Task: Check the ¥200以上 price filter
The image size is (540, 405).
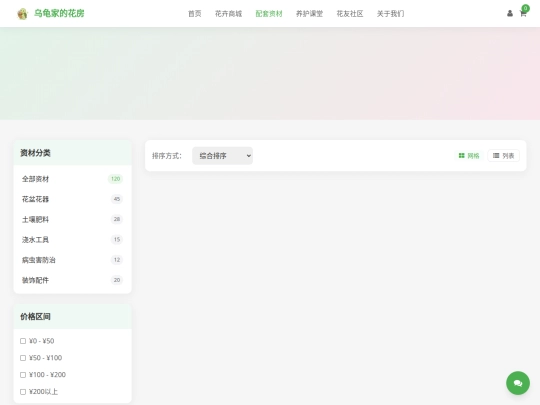Action: pyautogui.click(x=23, y=392)
